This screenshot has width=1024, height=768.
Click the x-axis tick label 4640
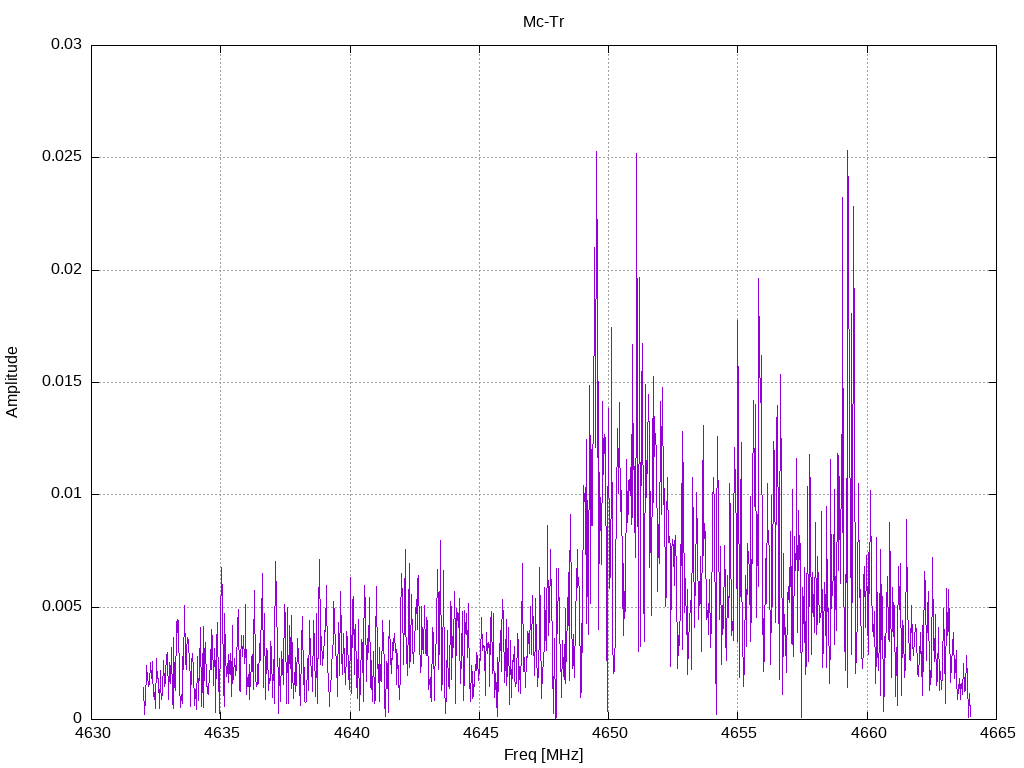[351, 733]
